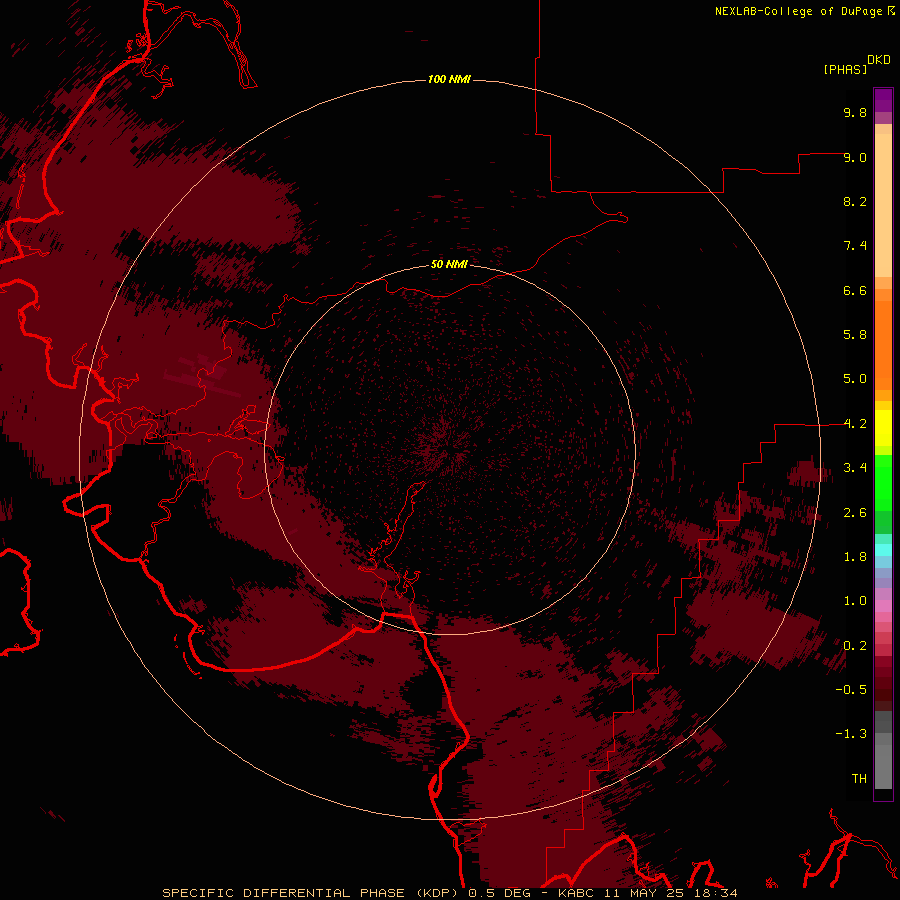Click the cyan color scale segment

click(883, 550)
